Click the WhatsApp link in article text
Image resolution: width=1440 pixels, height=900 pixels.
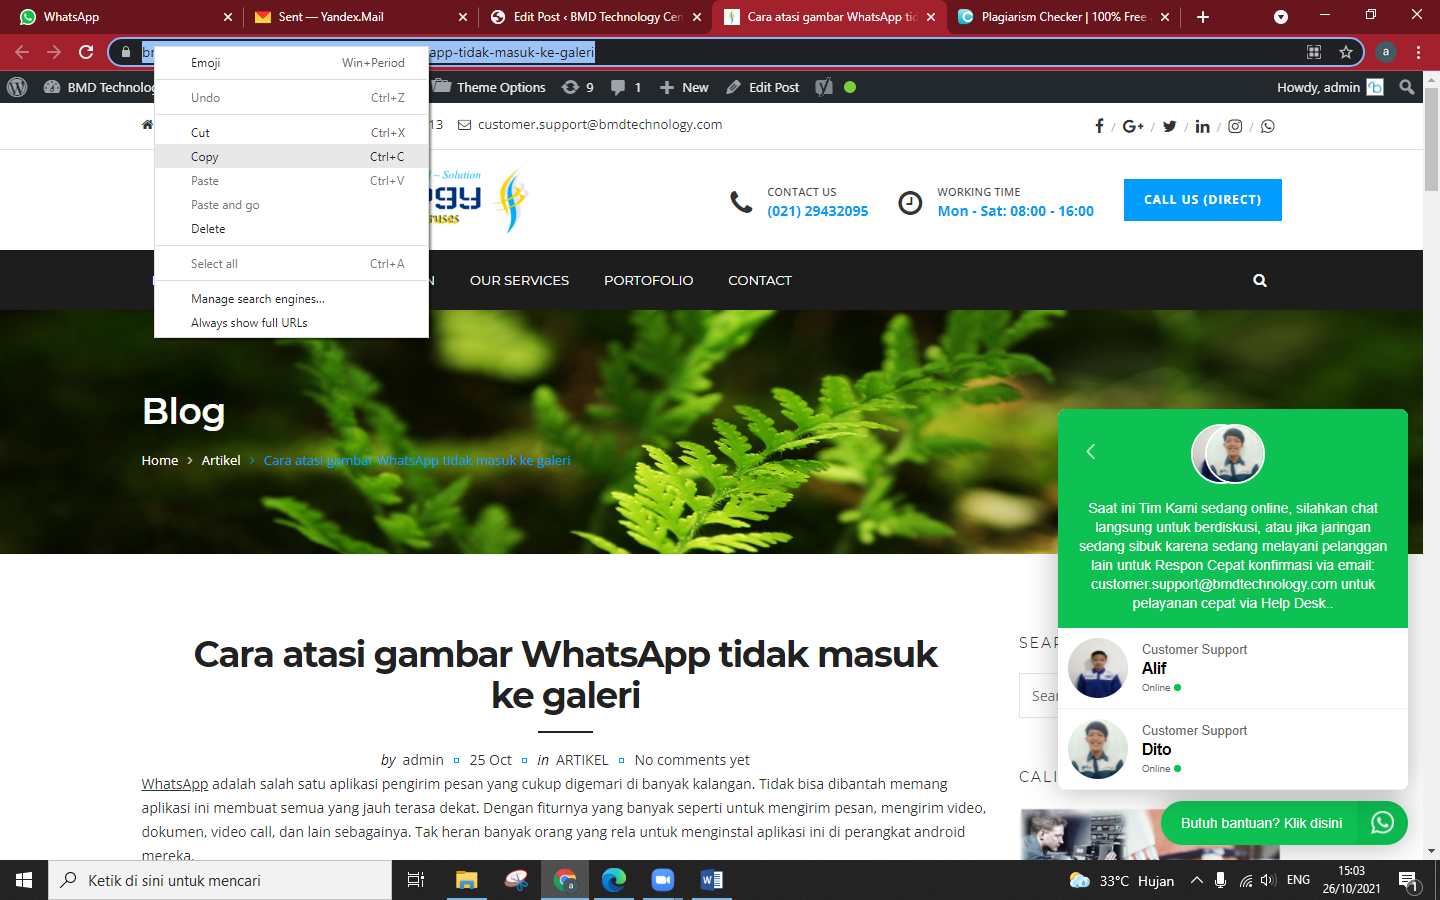tap(175, 783)
